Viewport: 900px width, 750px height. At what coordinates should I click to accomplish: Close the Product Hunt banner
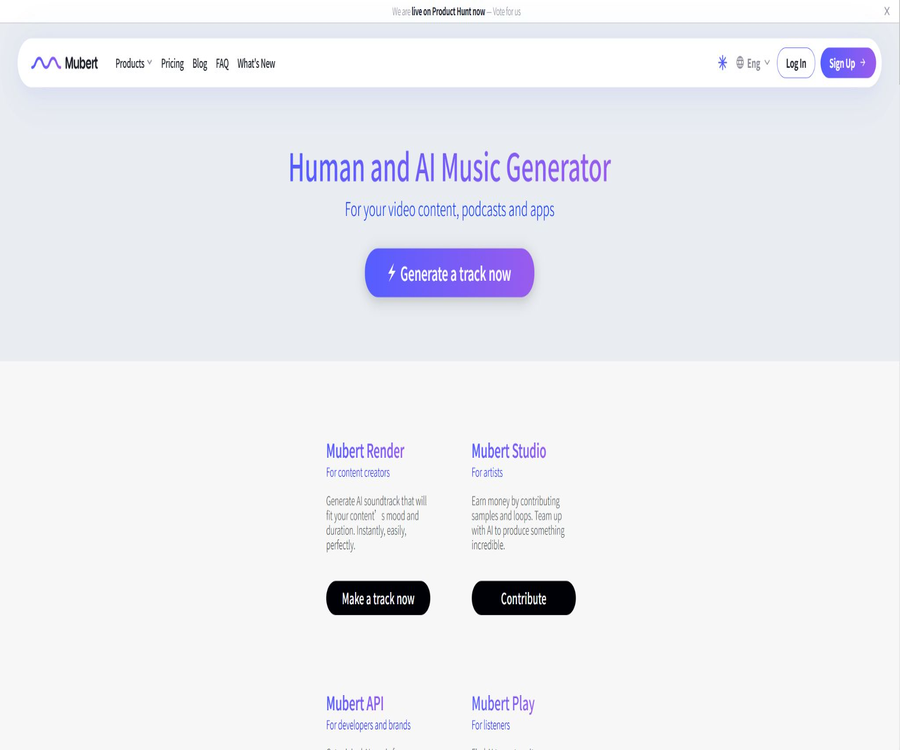tap(886, 11)
